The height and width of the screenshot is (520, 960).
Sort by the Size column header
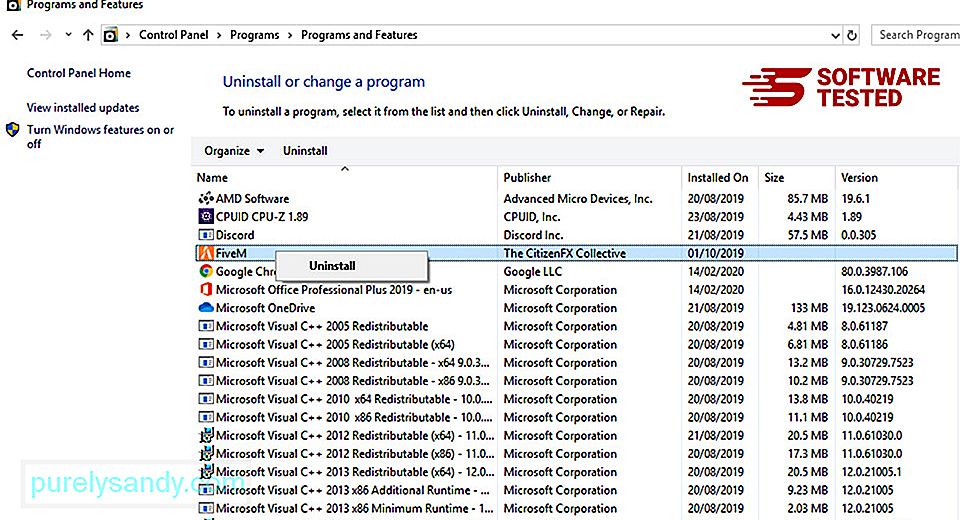pyautogui.click(x=774, y=178)
